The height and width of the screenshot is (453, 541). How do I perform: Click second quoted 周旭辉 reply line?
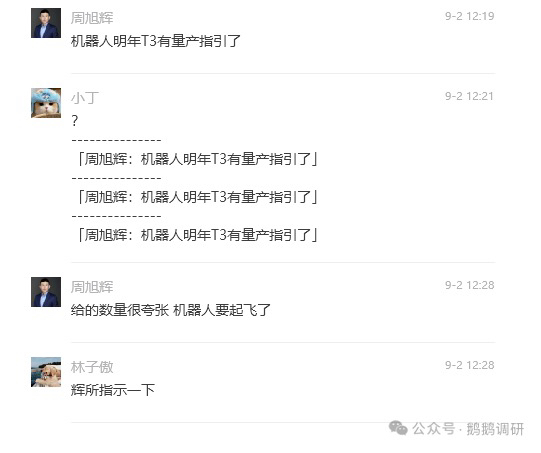(197, 197)
